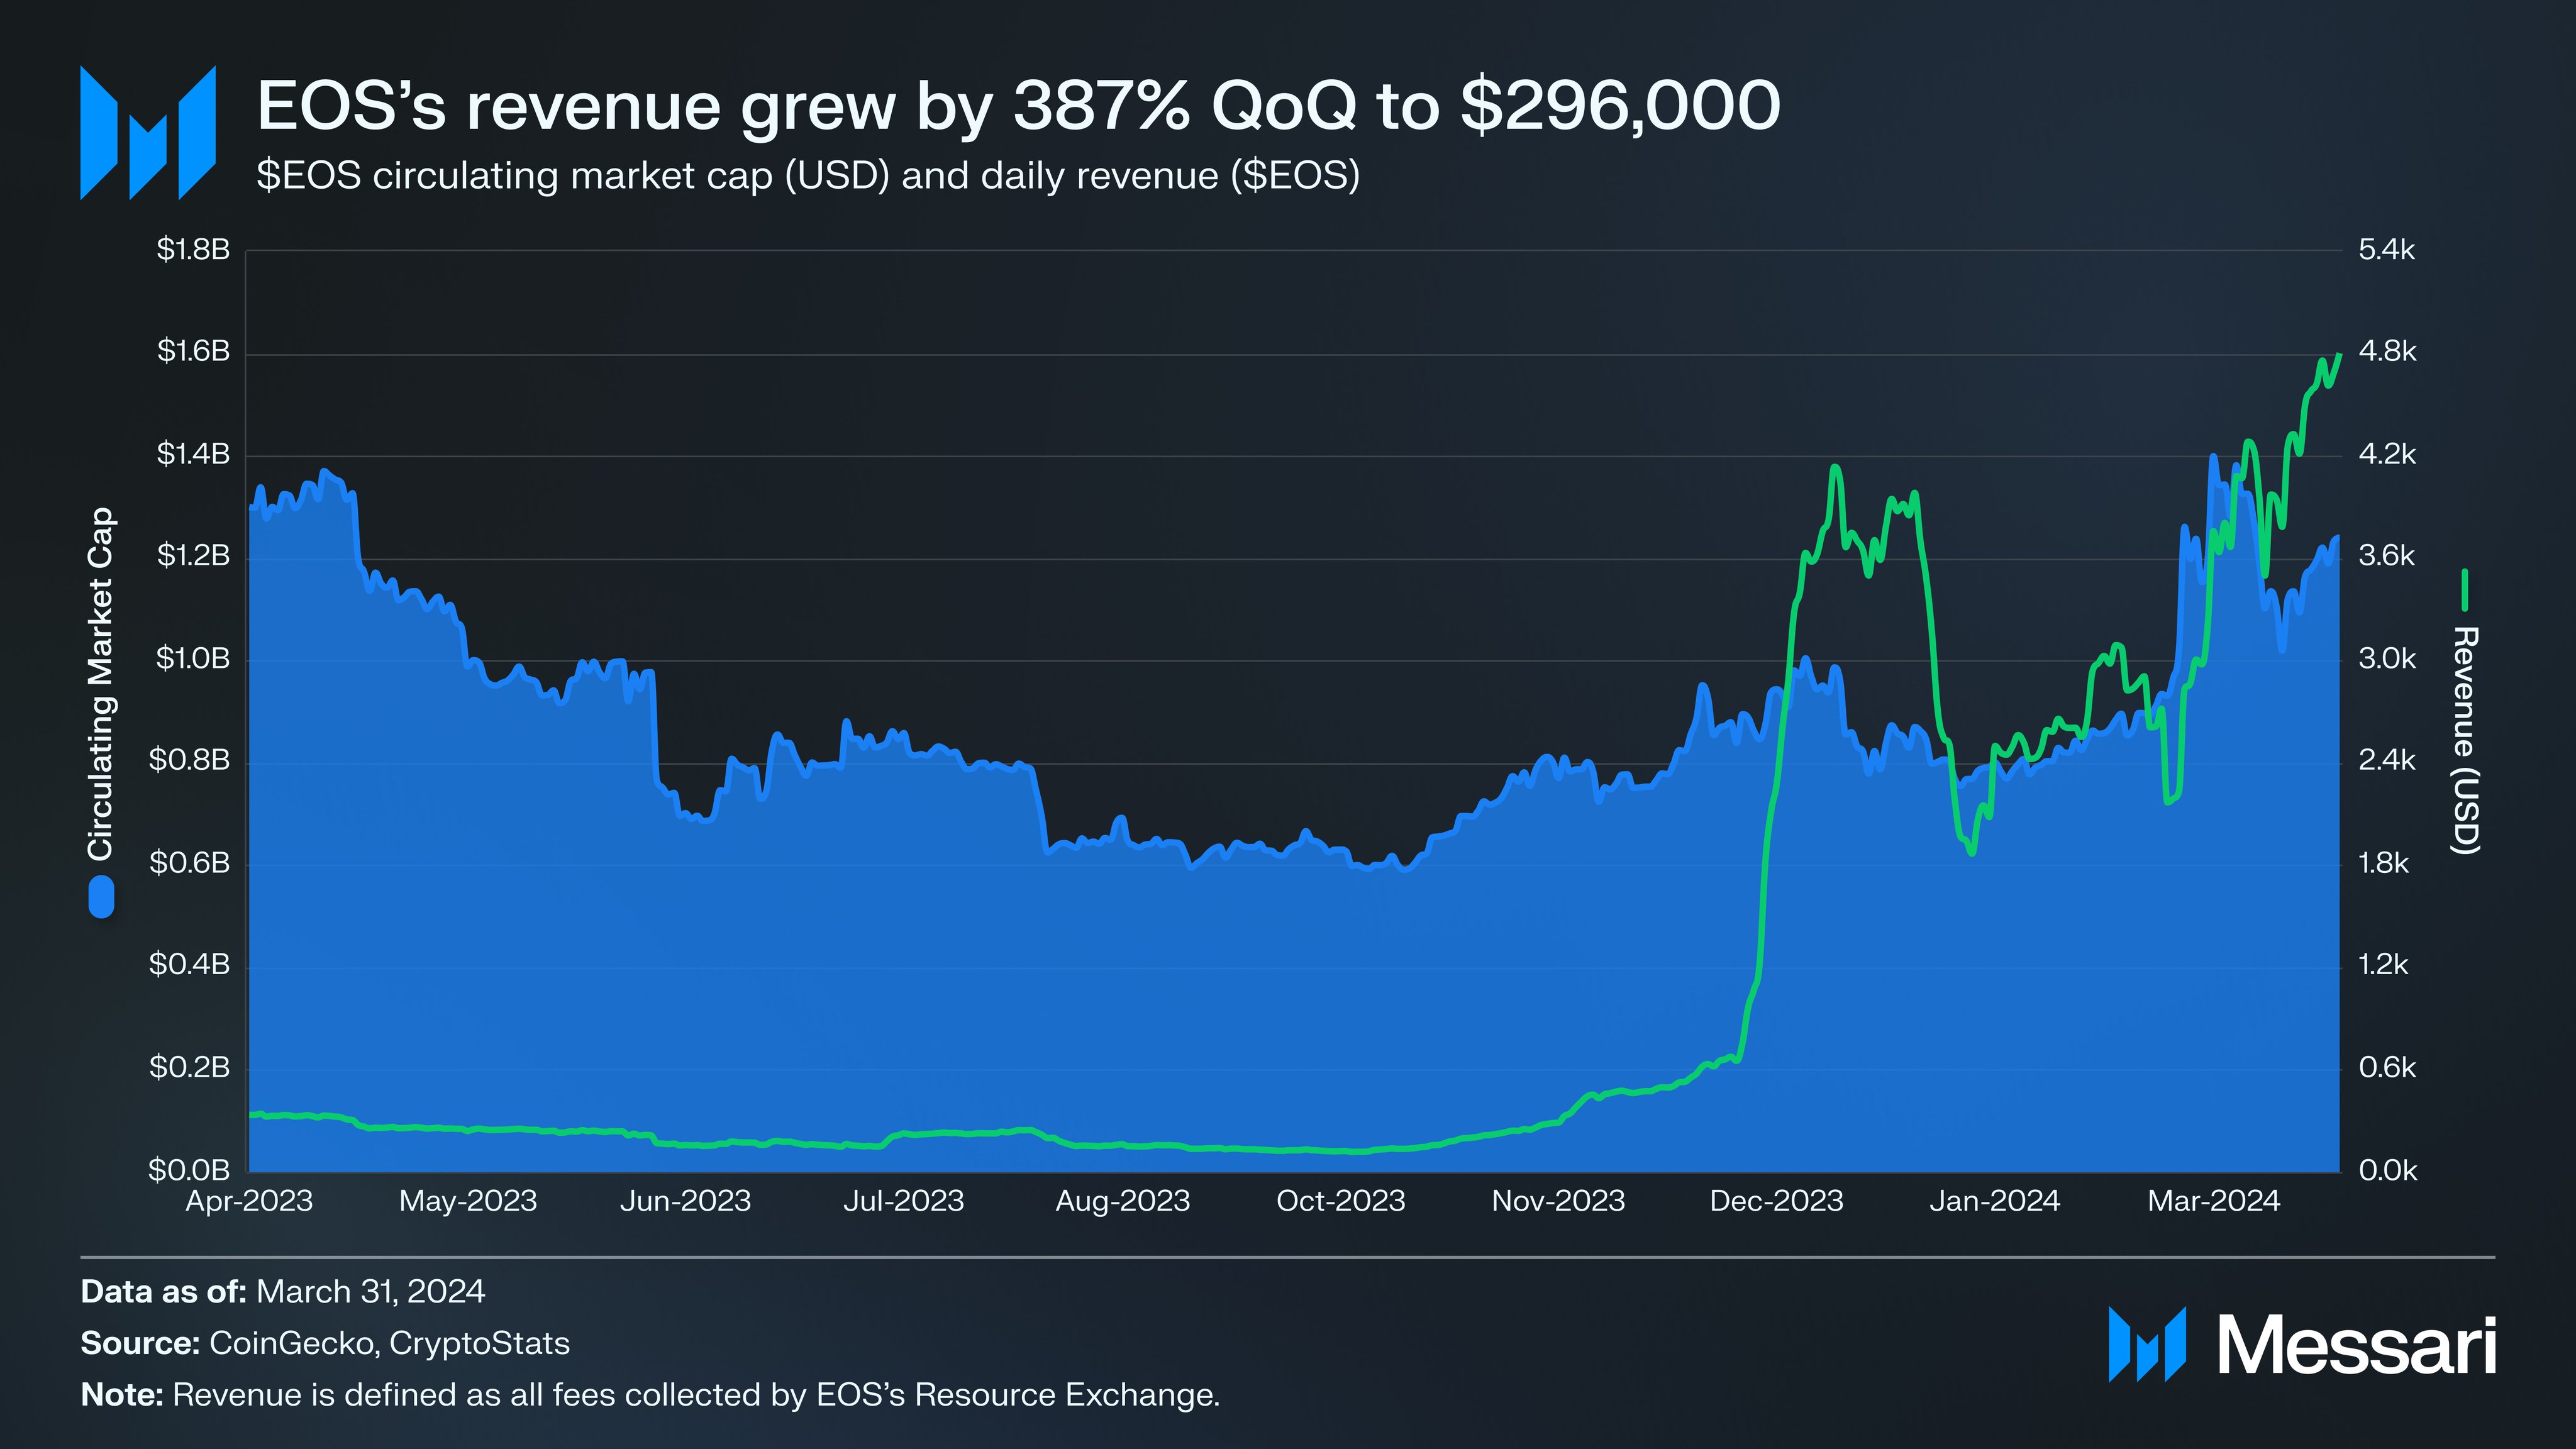Click the '3.0k' right axis value
This screenshot has height=1449, width=2576.
(2387, 658)
